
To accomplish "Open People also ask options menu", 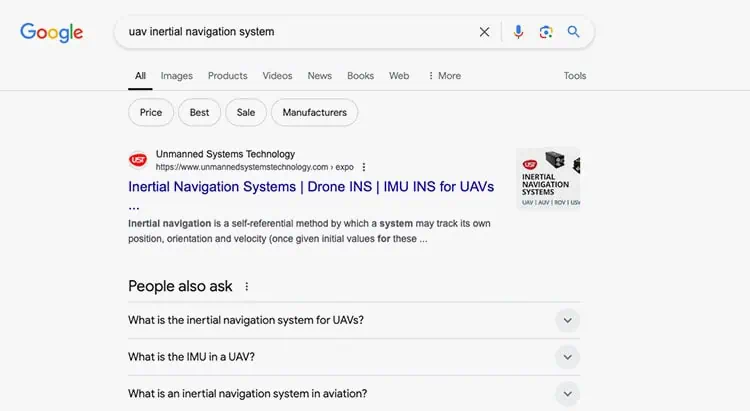I will coord(247,287).
